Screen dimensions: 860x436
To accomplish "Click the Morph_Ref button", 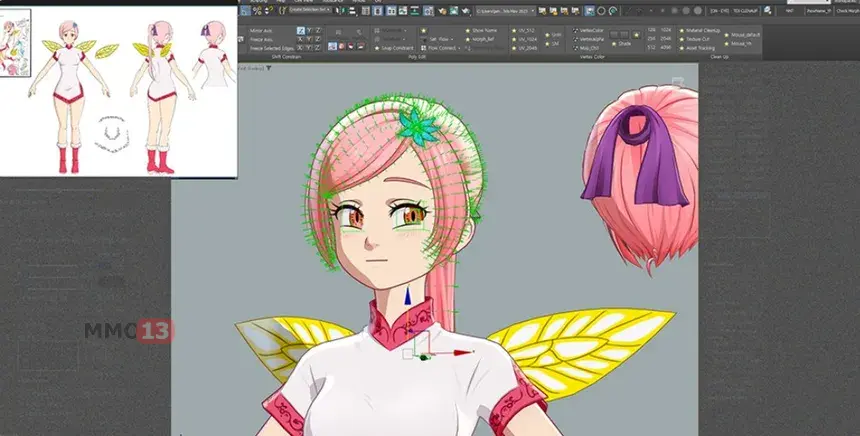I will 480,39.
